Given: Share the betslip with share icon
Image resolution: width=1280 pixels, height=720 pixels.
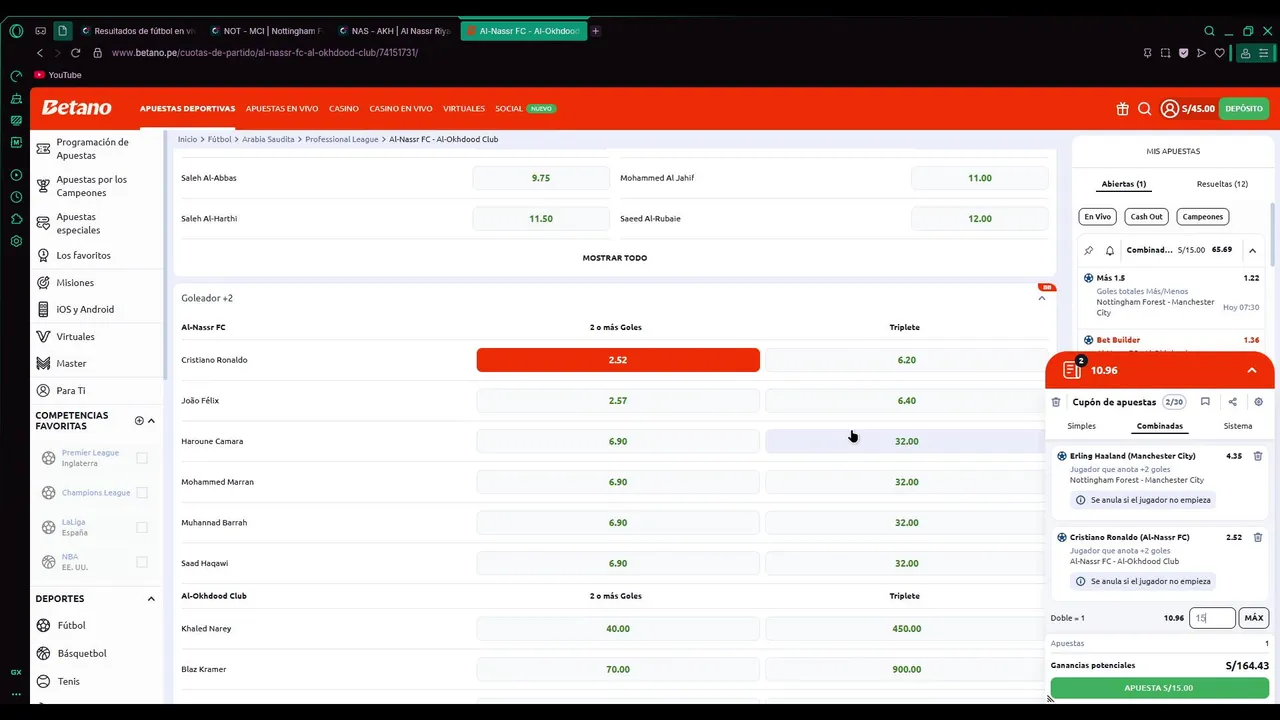Looking at the screenshot, I should pyautogui.click(x=1232, y=402).
